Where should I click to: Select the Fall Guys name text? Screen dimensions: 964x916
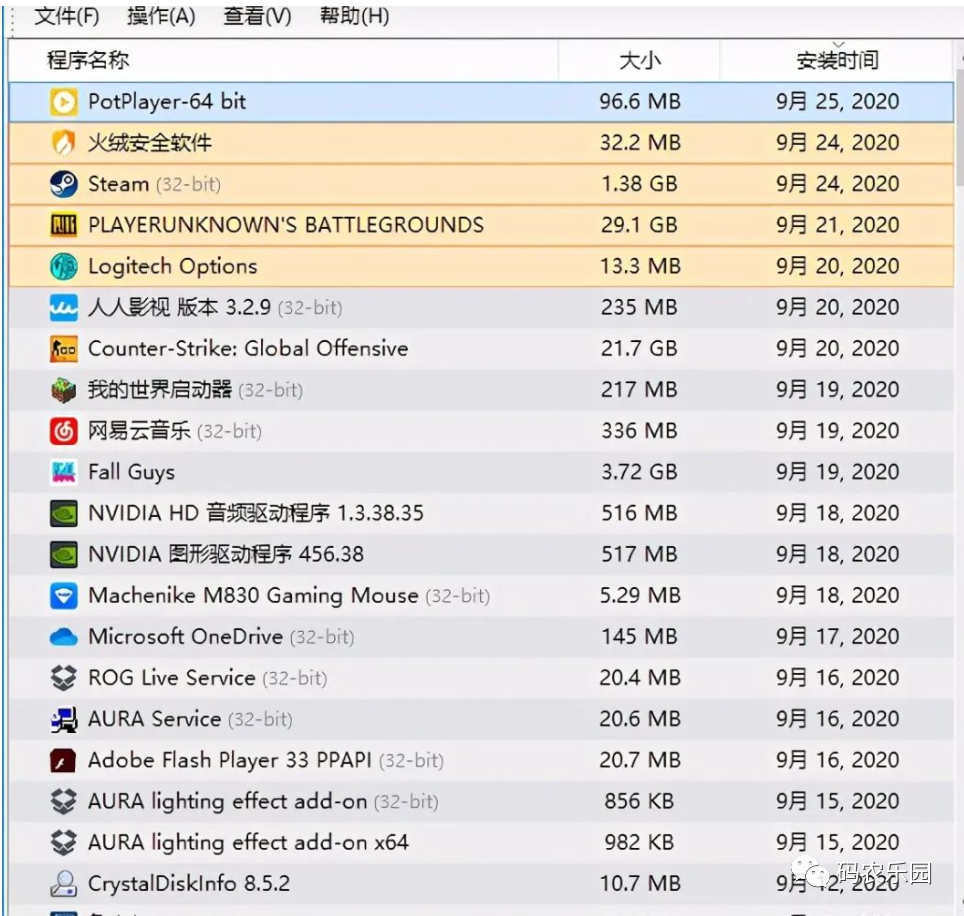click(132, 473)
